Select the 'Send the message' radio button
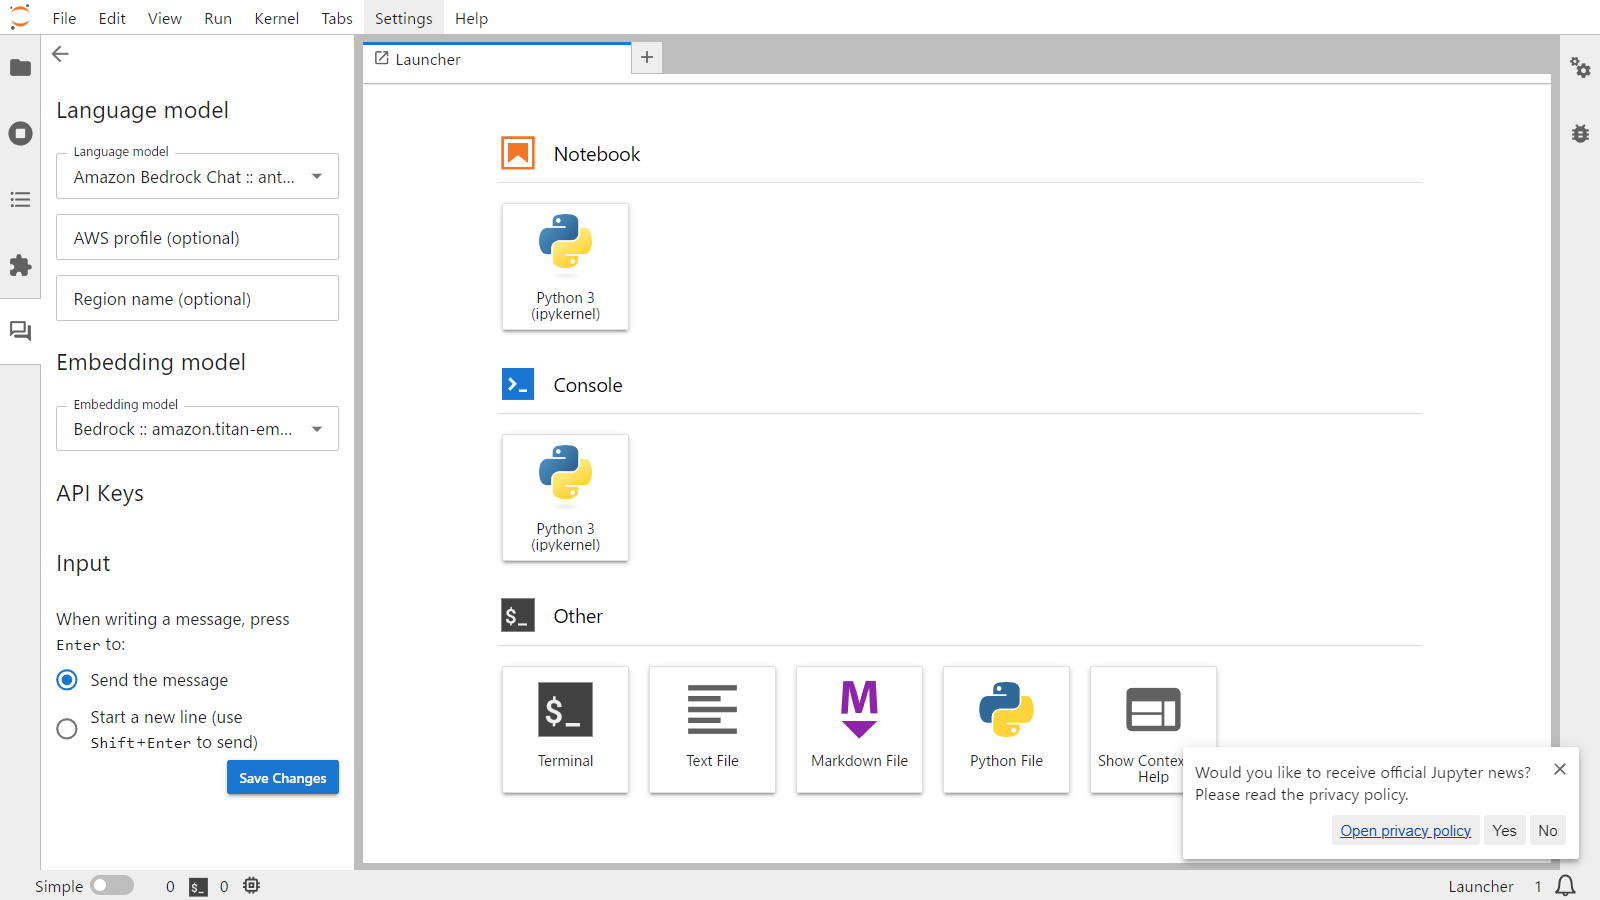 point(67,680)
